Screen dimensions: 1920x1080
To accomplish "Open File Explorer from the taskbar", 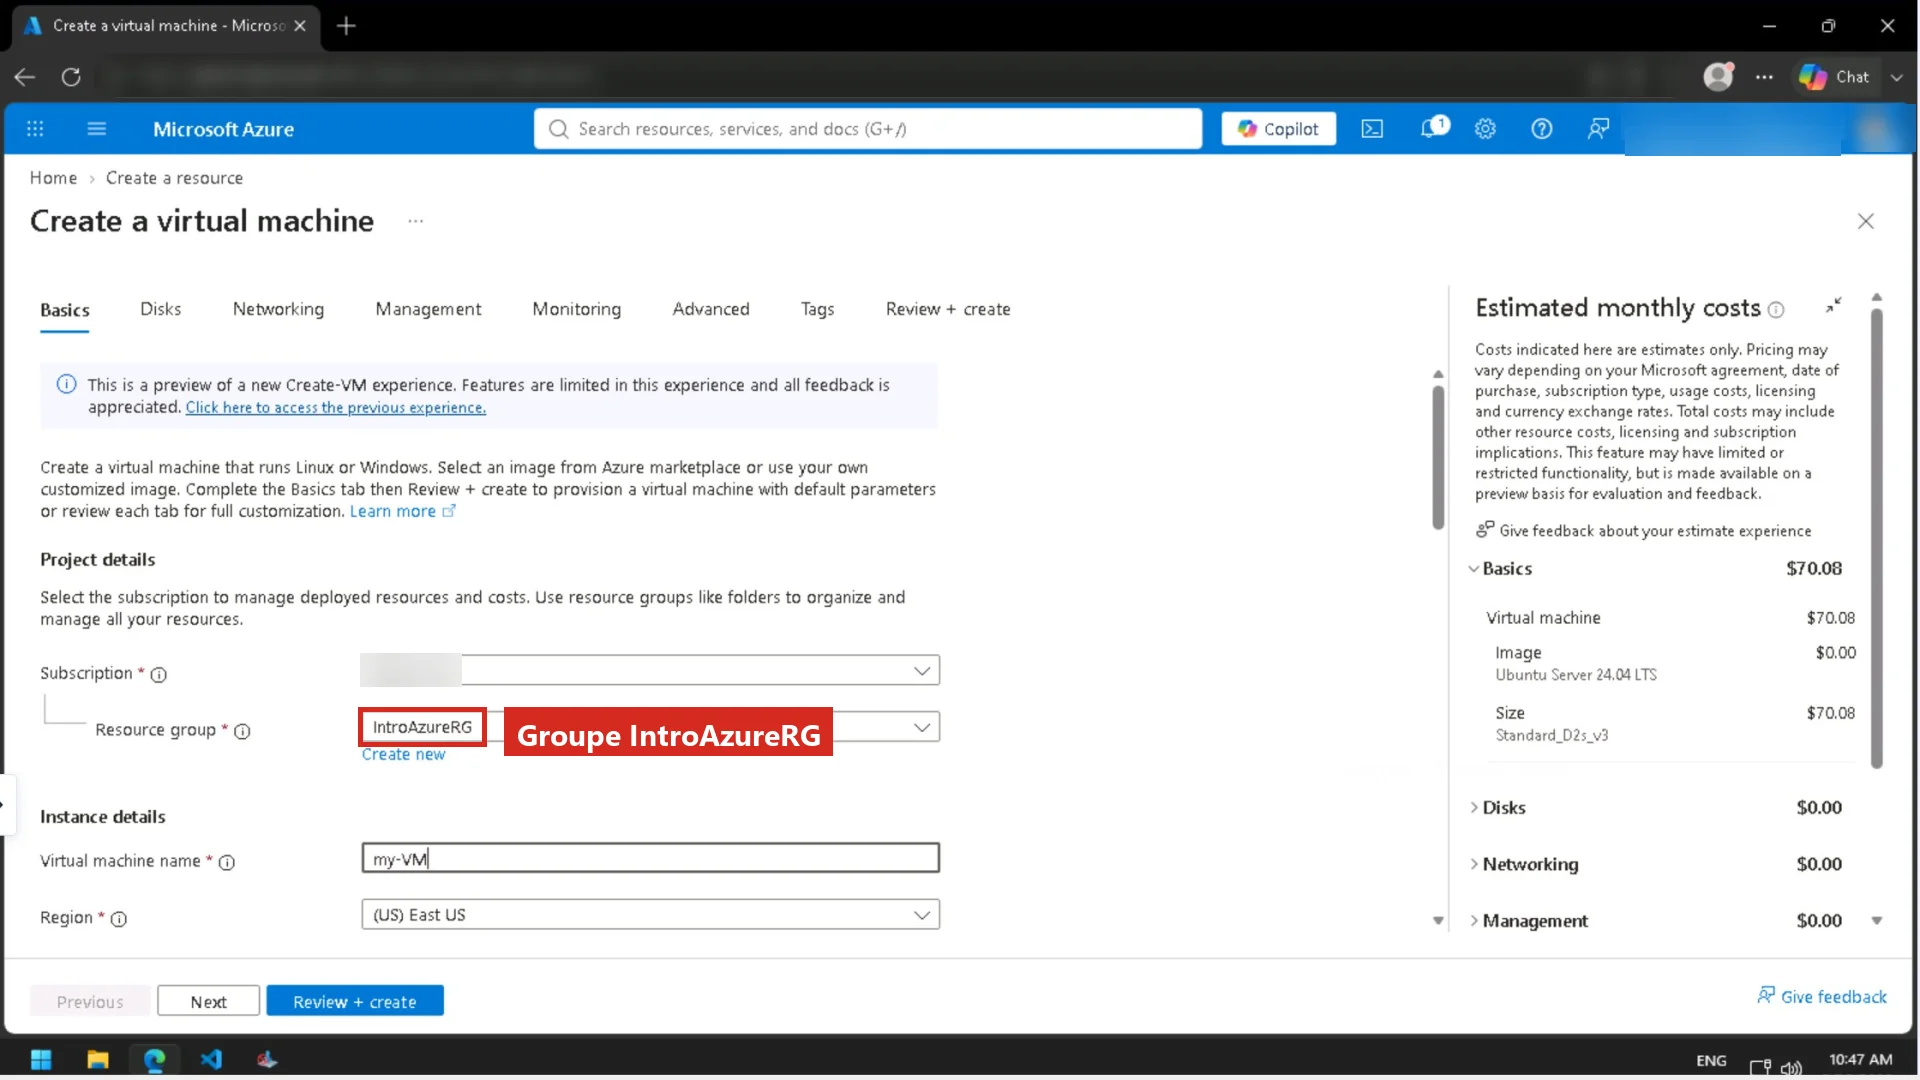I will click(x=98, y=1060).
